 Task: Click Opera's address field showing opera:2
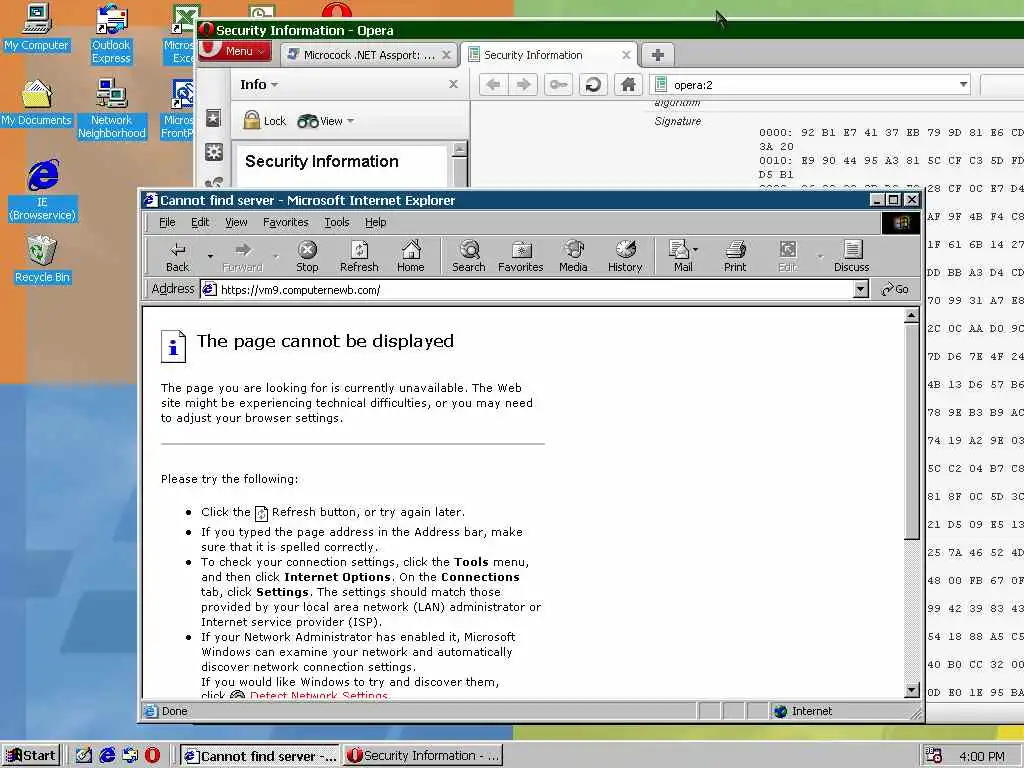coord(810,84)
